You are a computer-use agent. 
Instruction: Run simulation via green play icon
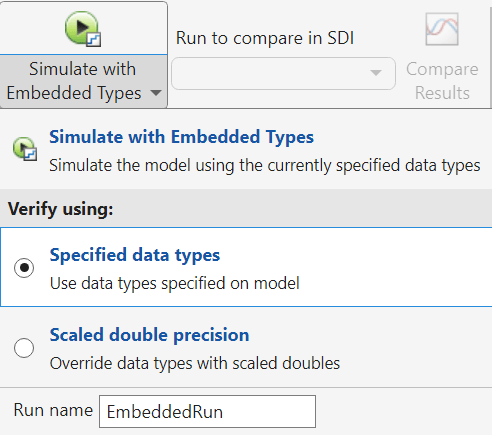83,28
